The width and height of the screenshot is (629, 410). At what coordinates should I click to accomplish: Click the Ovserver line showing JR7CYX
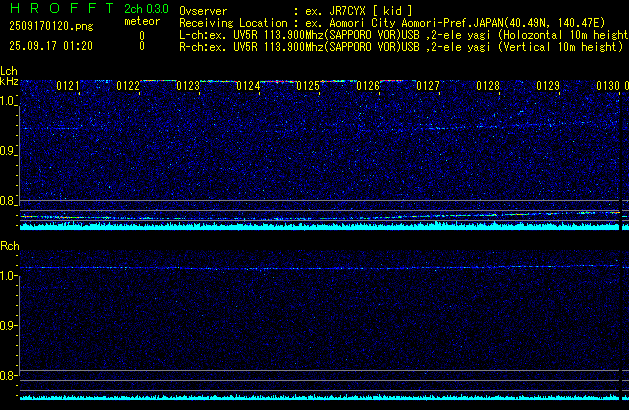(x=296, y=11)
